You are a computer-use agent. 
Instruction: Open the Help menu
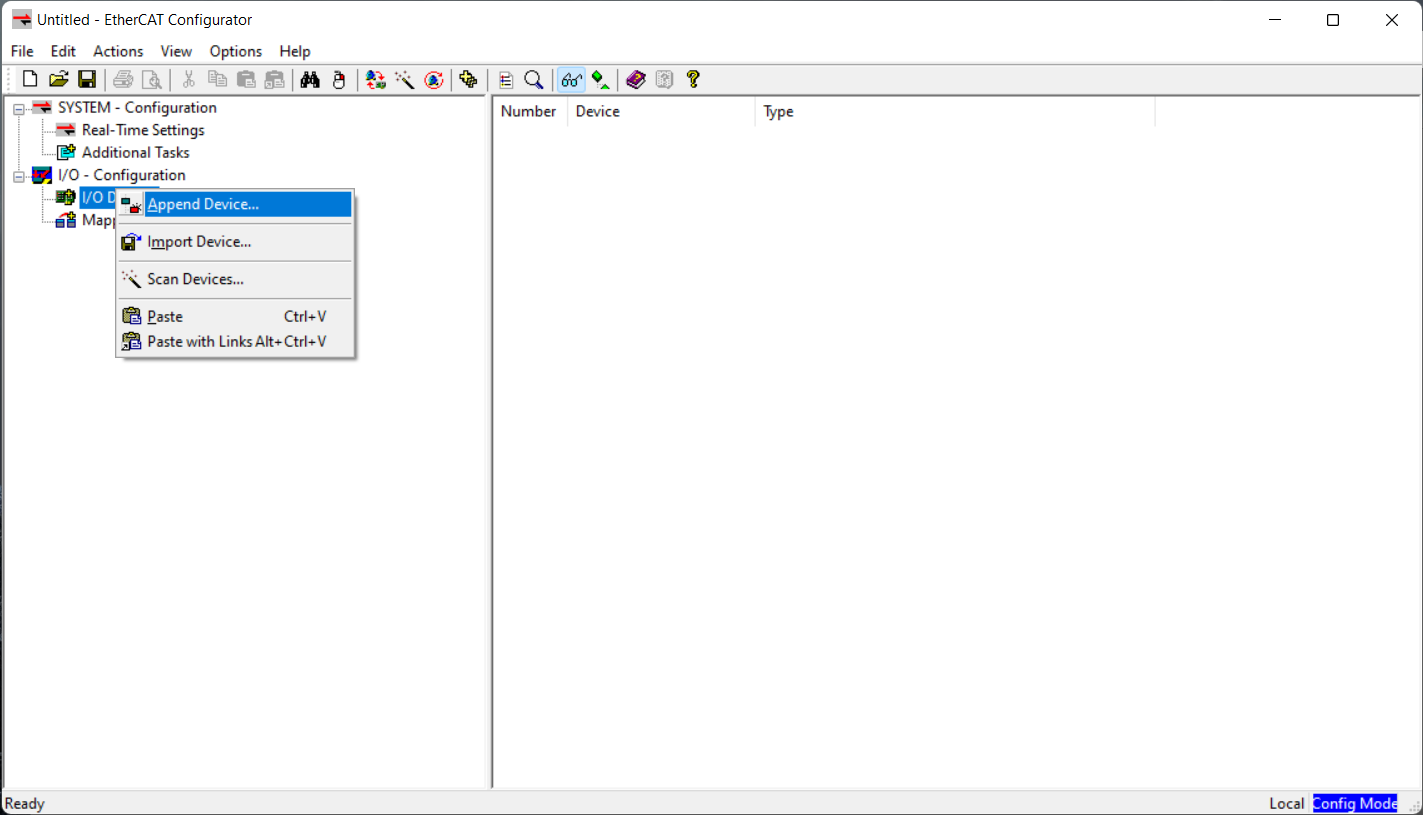point(295,51)
